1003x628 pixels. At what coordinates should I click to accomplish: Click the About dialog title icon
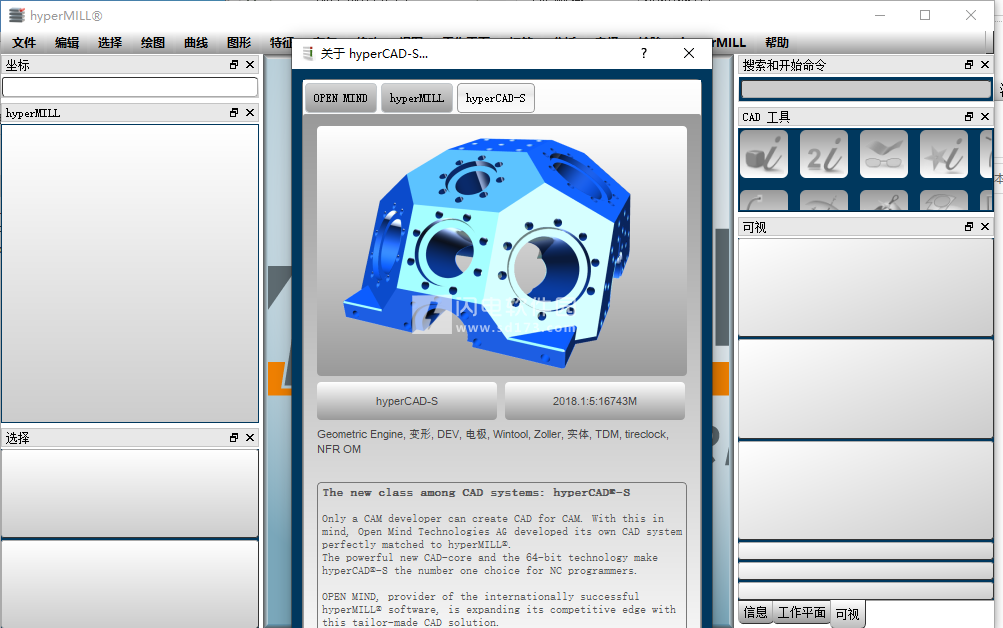pos(308,54)
